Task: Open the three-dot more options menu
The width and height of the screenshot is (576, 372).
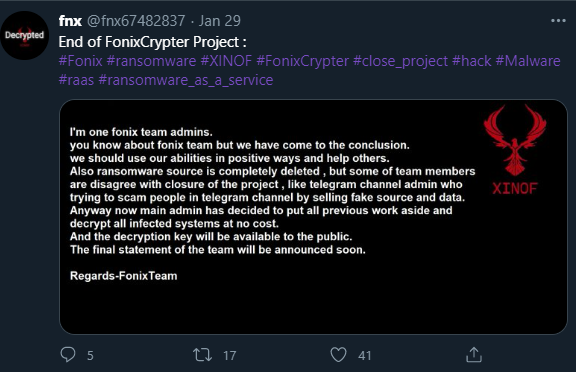Action: (x=558, y=21)
